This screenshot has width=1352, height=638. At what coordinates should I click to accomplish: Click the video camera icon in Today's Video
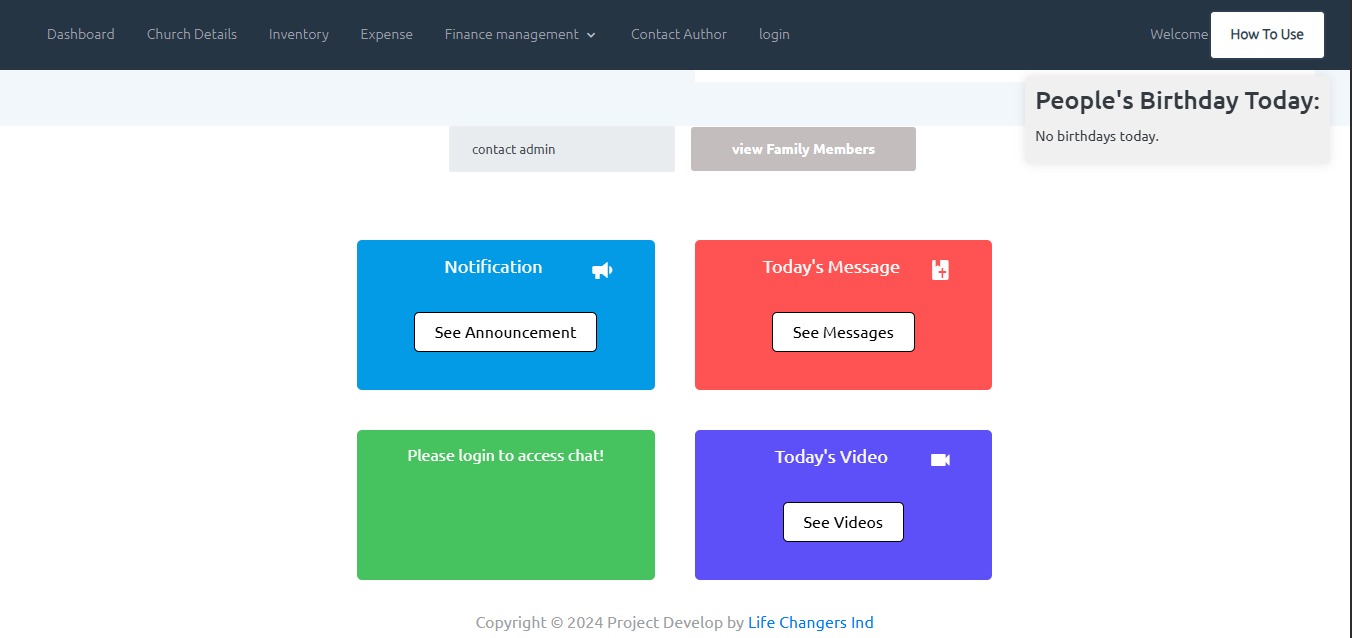pos(940,460)
